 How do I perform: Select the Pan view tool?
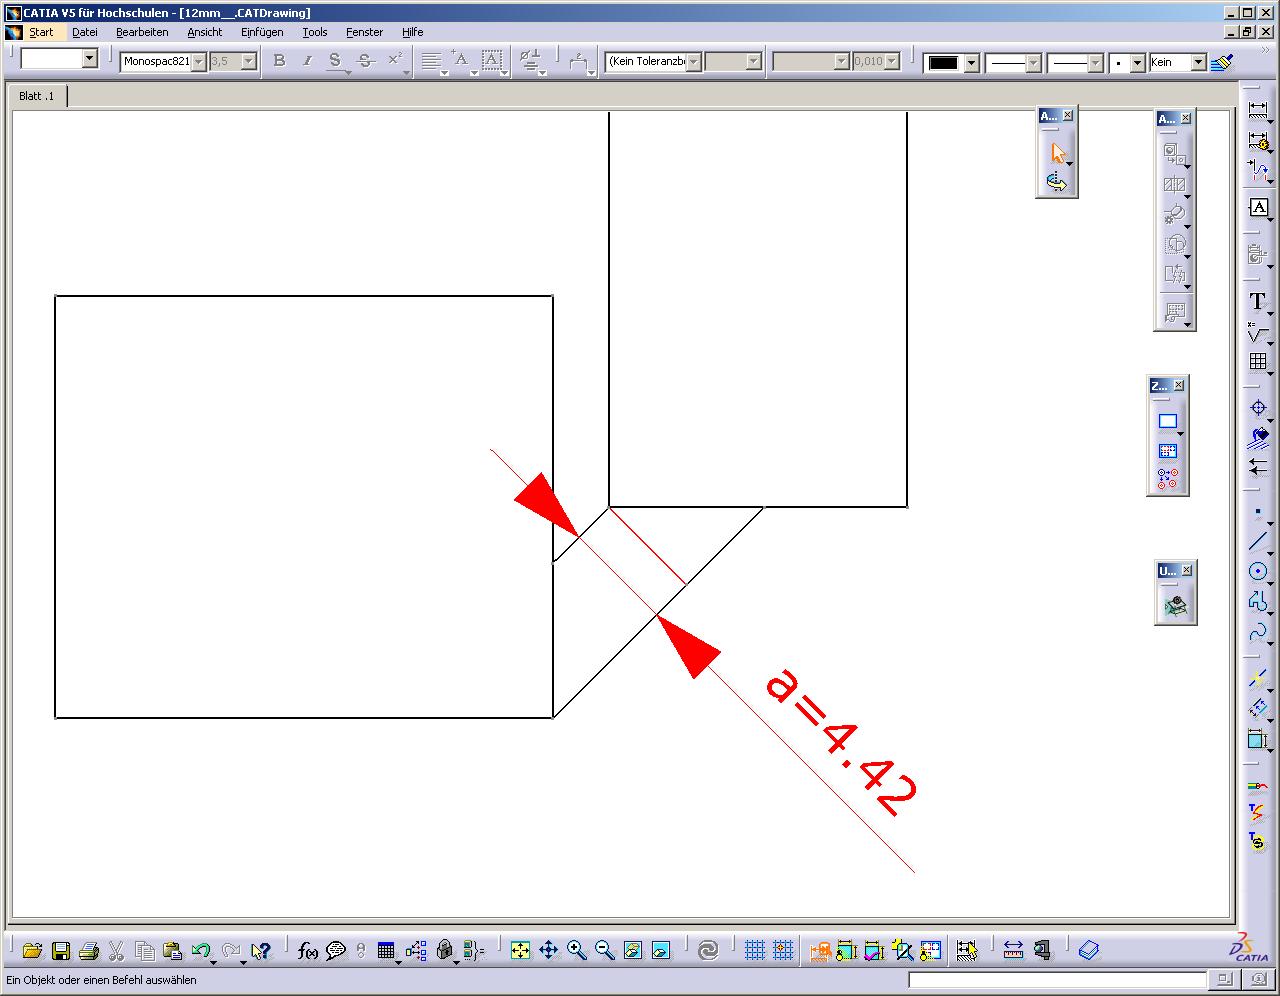(548, 950)
